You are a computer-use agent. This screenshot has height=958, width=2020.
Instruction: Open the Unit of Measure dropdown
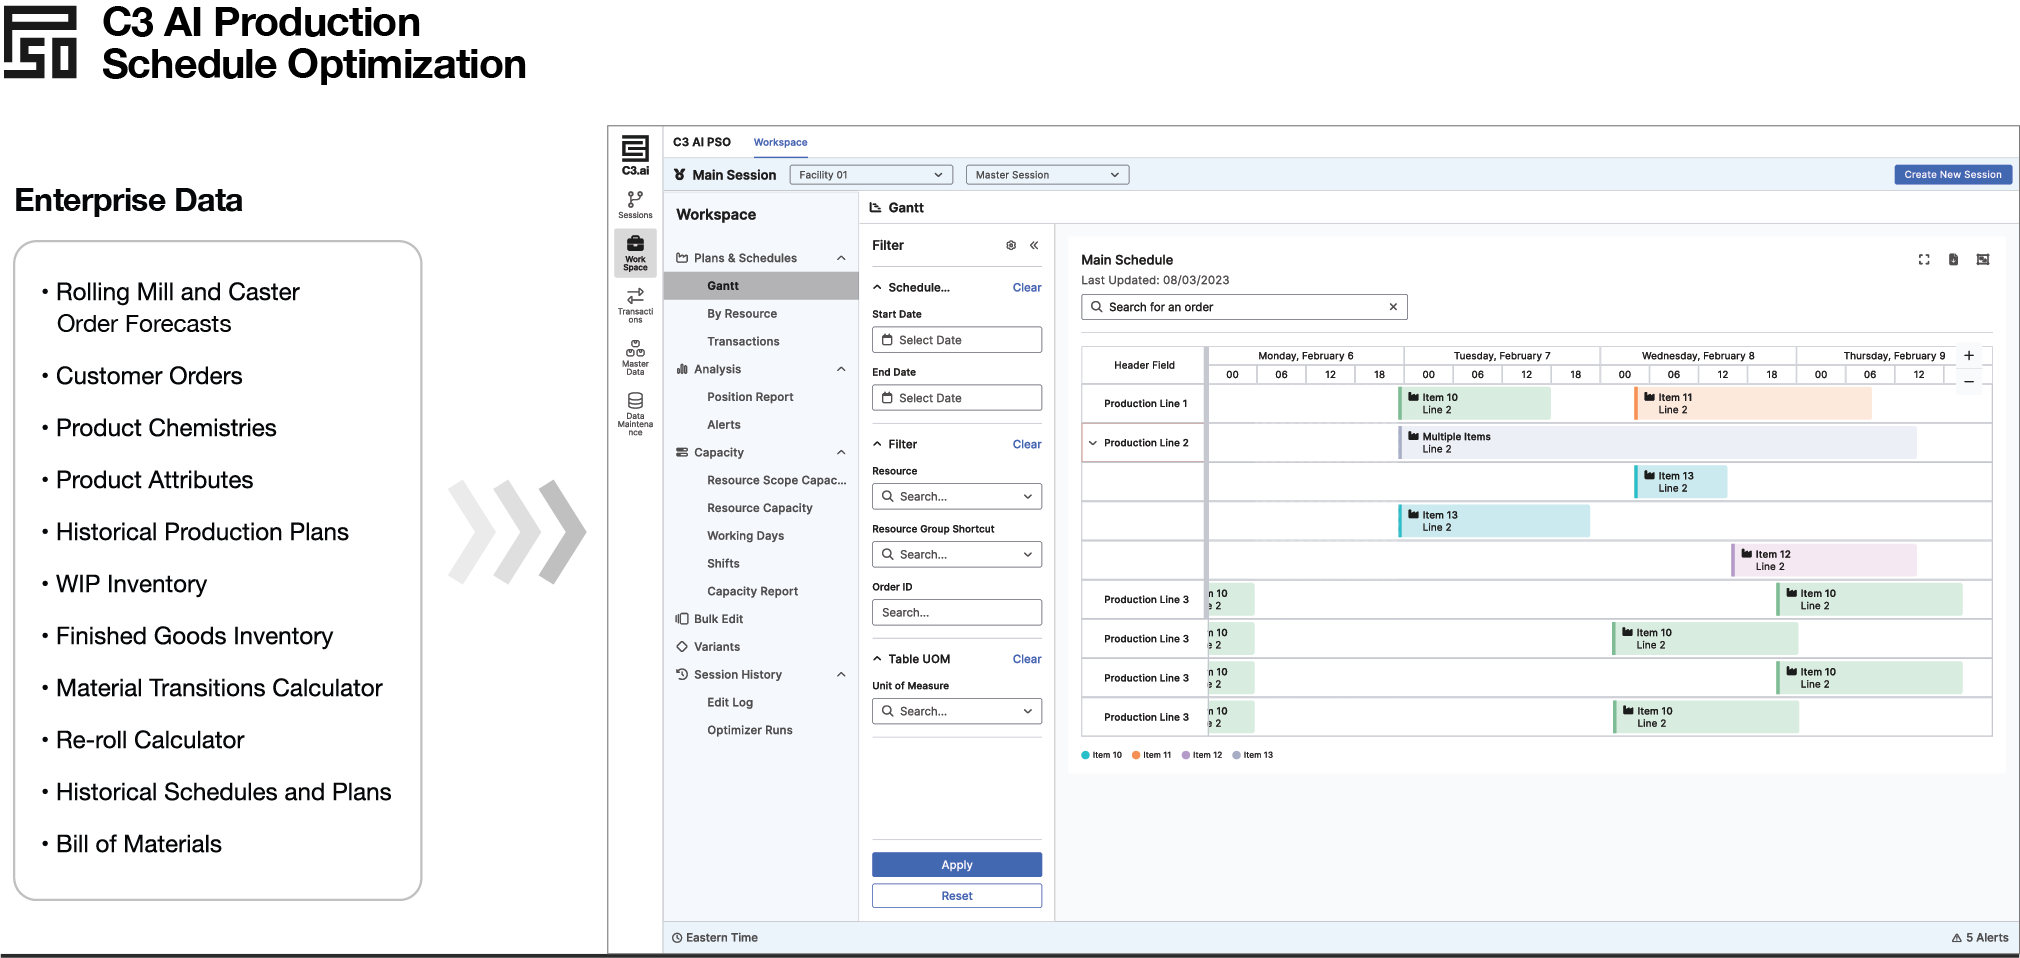click(x=957, y=712)
